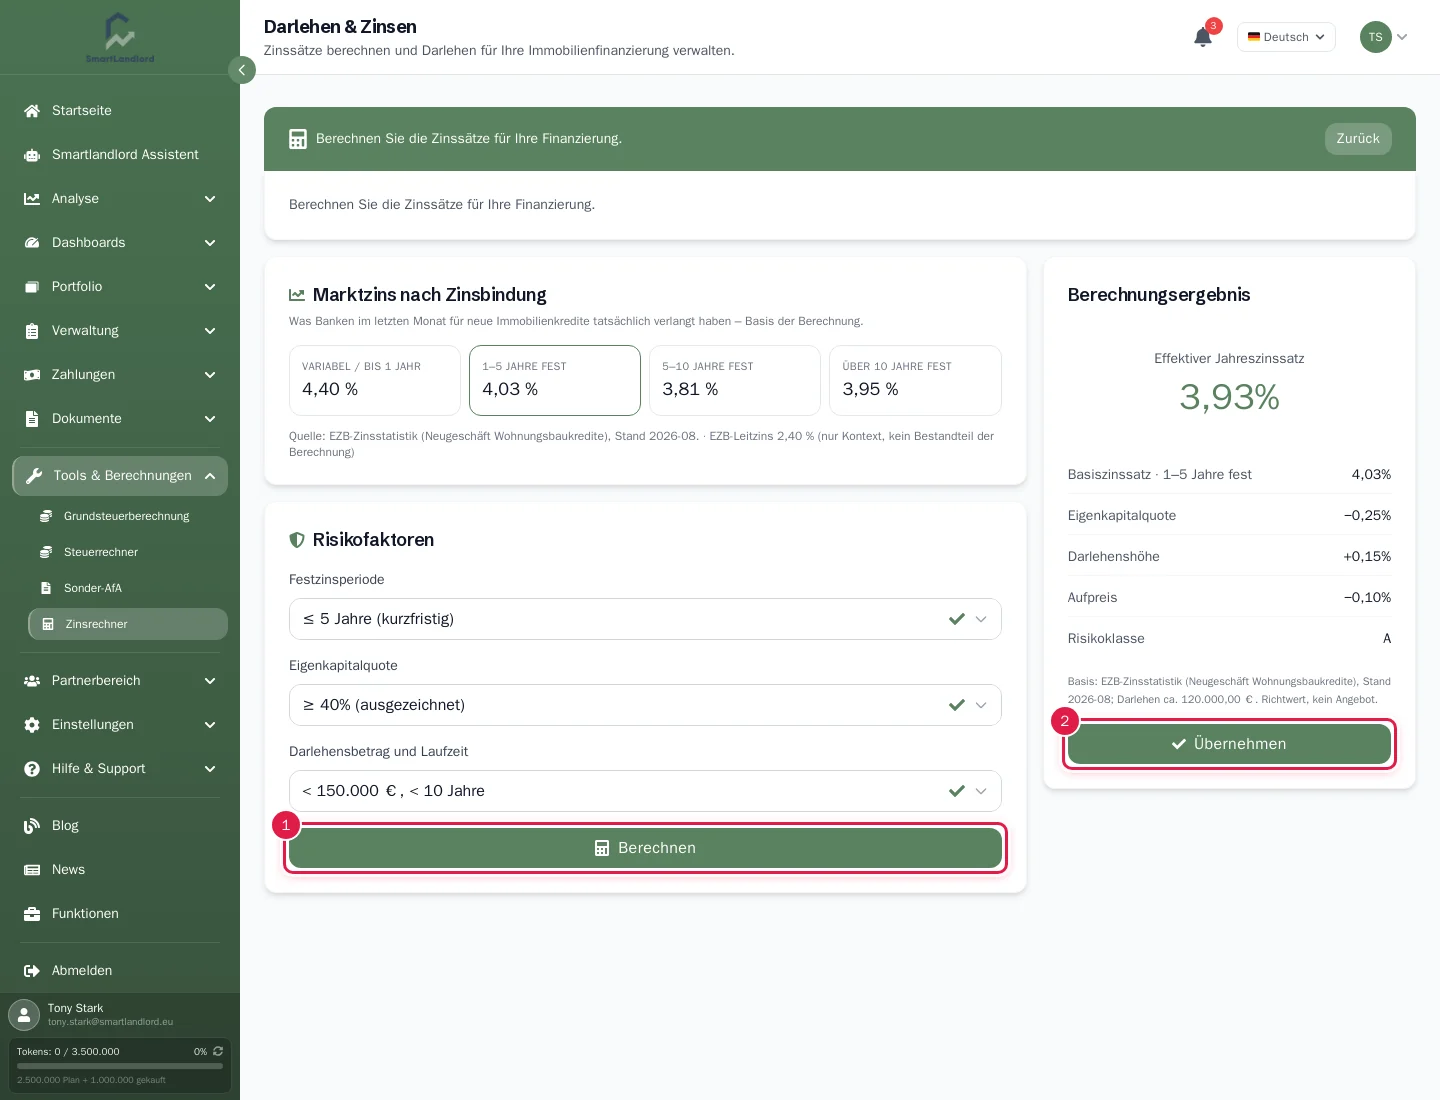Image resolution: width=1440 pixels, height=1100 pixels.
Task: Collapse the sidebar with arrow button
Action: point(242,70)
